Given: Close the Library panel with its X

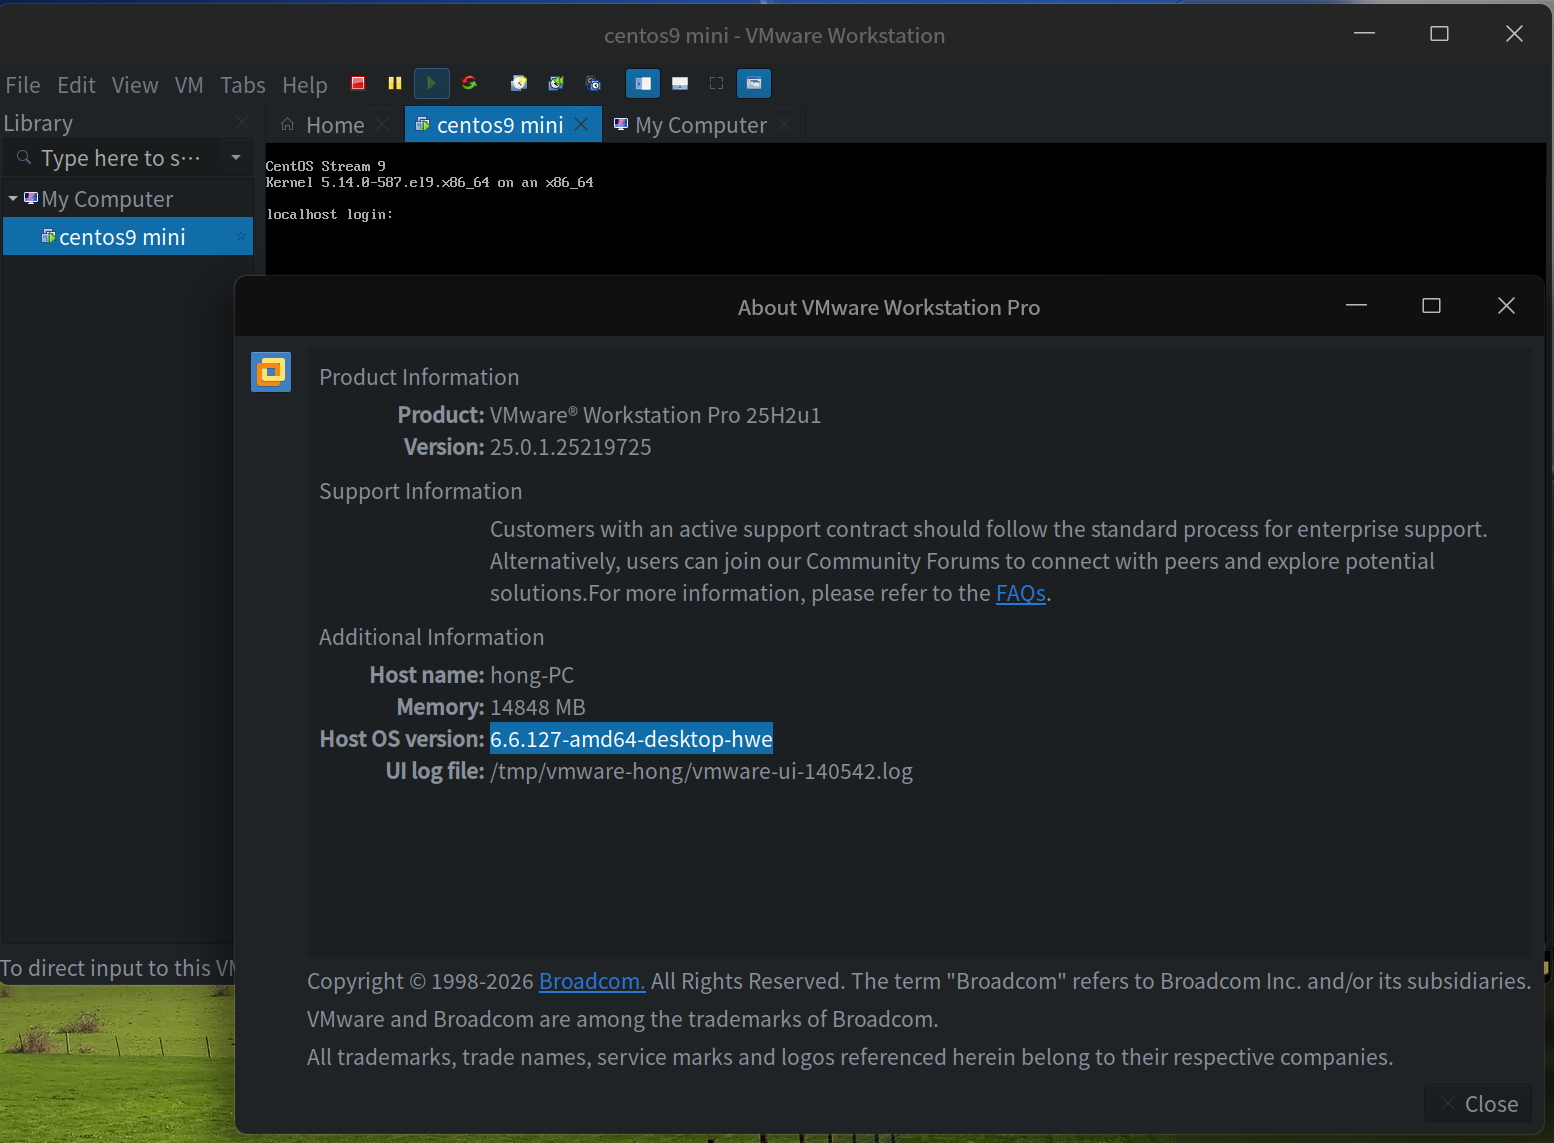Looking at the screenshot, I should 241,122.
